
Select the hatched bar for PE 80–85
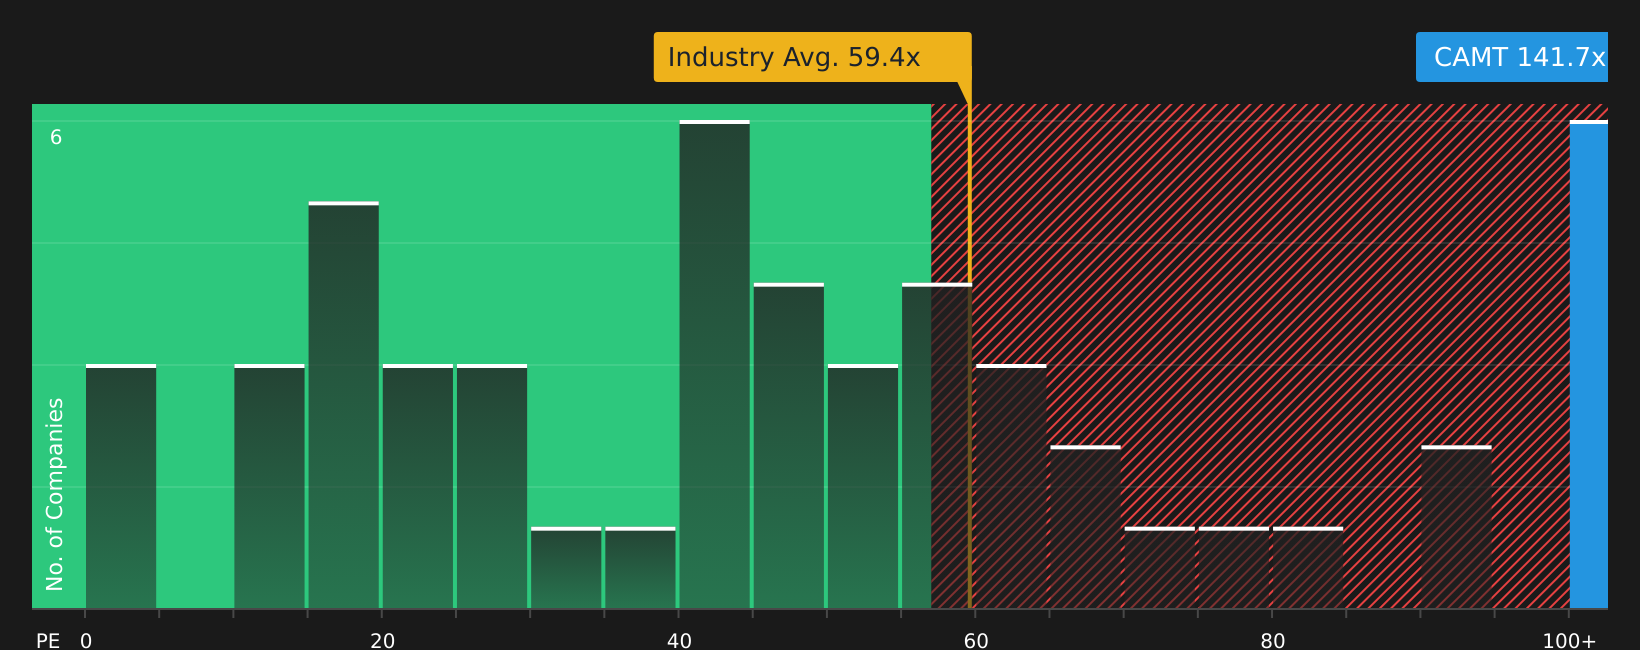(x=1308, y=568)
